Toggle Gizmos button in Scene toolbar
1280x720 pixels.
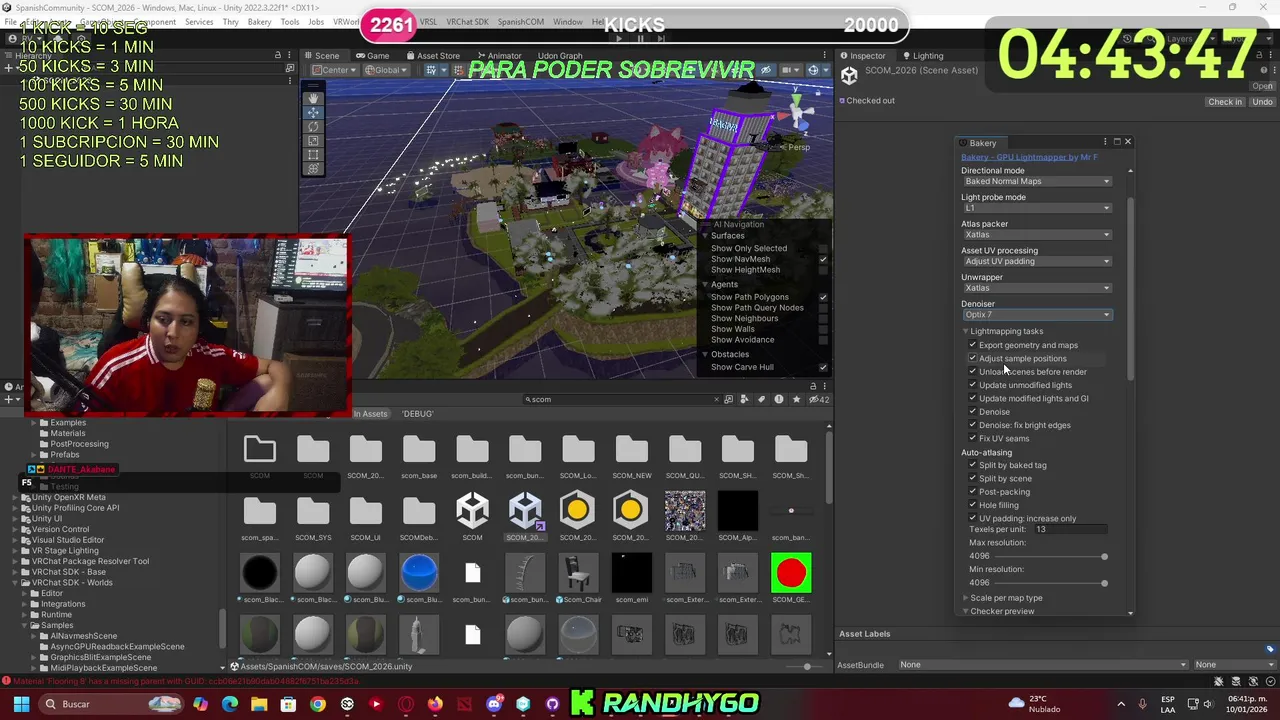[813, 70]
